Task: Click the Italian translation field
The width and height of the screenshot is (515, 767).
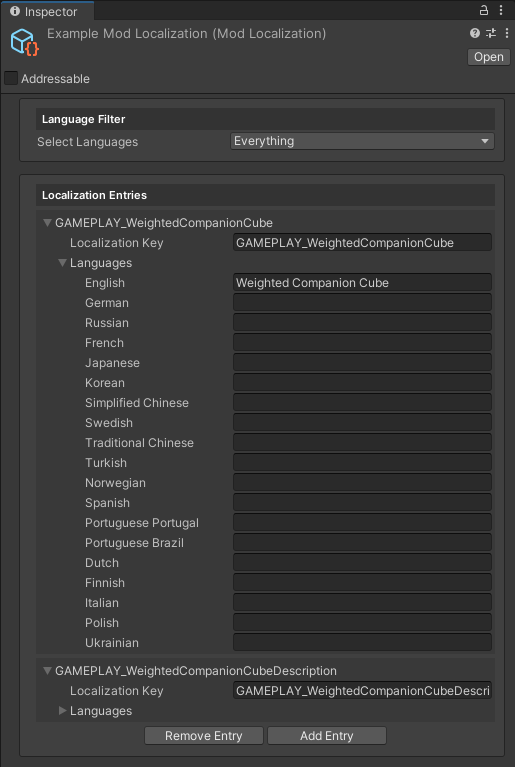Action: (362, 603)
